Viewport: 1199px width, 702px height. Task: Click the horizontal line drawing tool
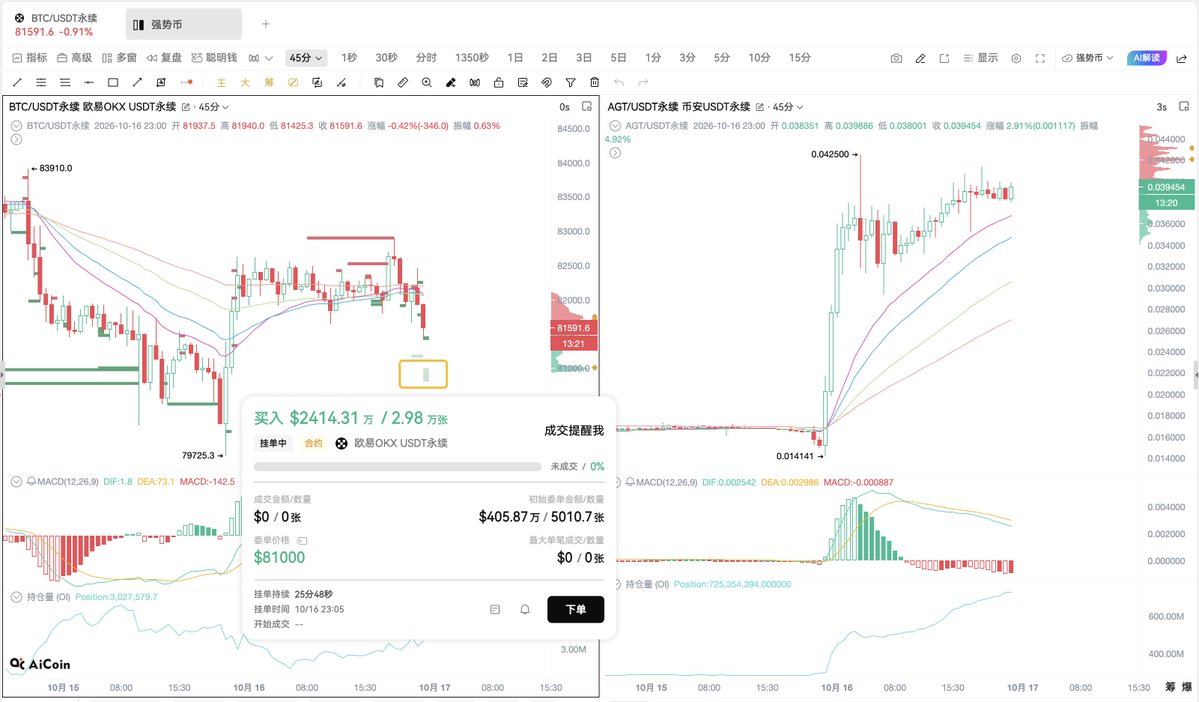point(89,83)
